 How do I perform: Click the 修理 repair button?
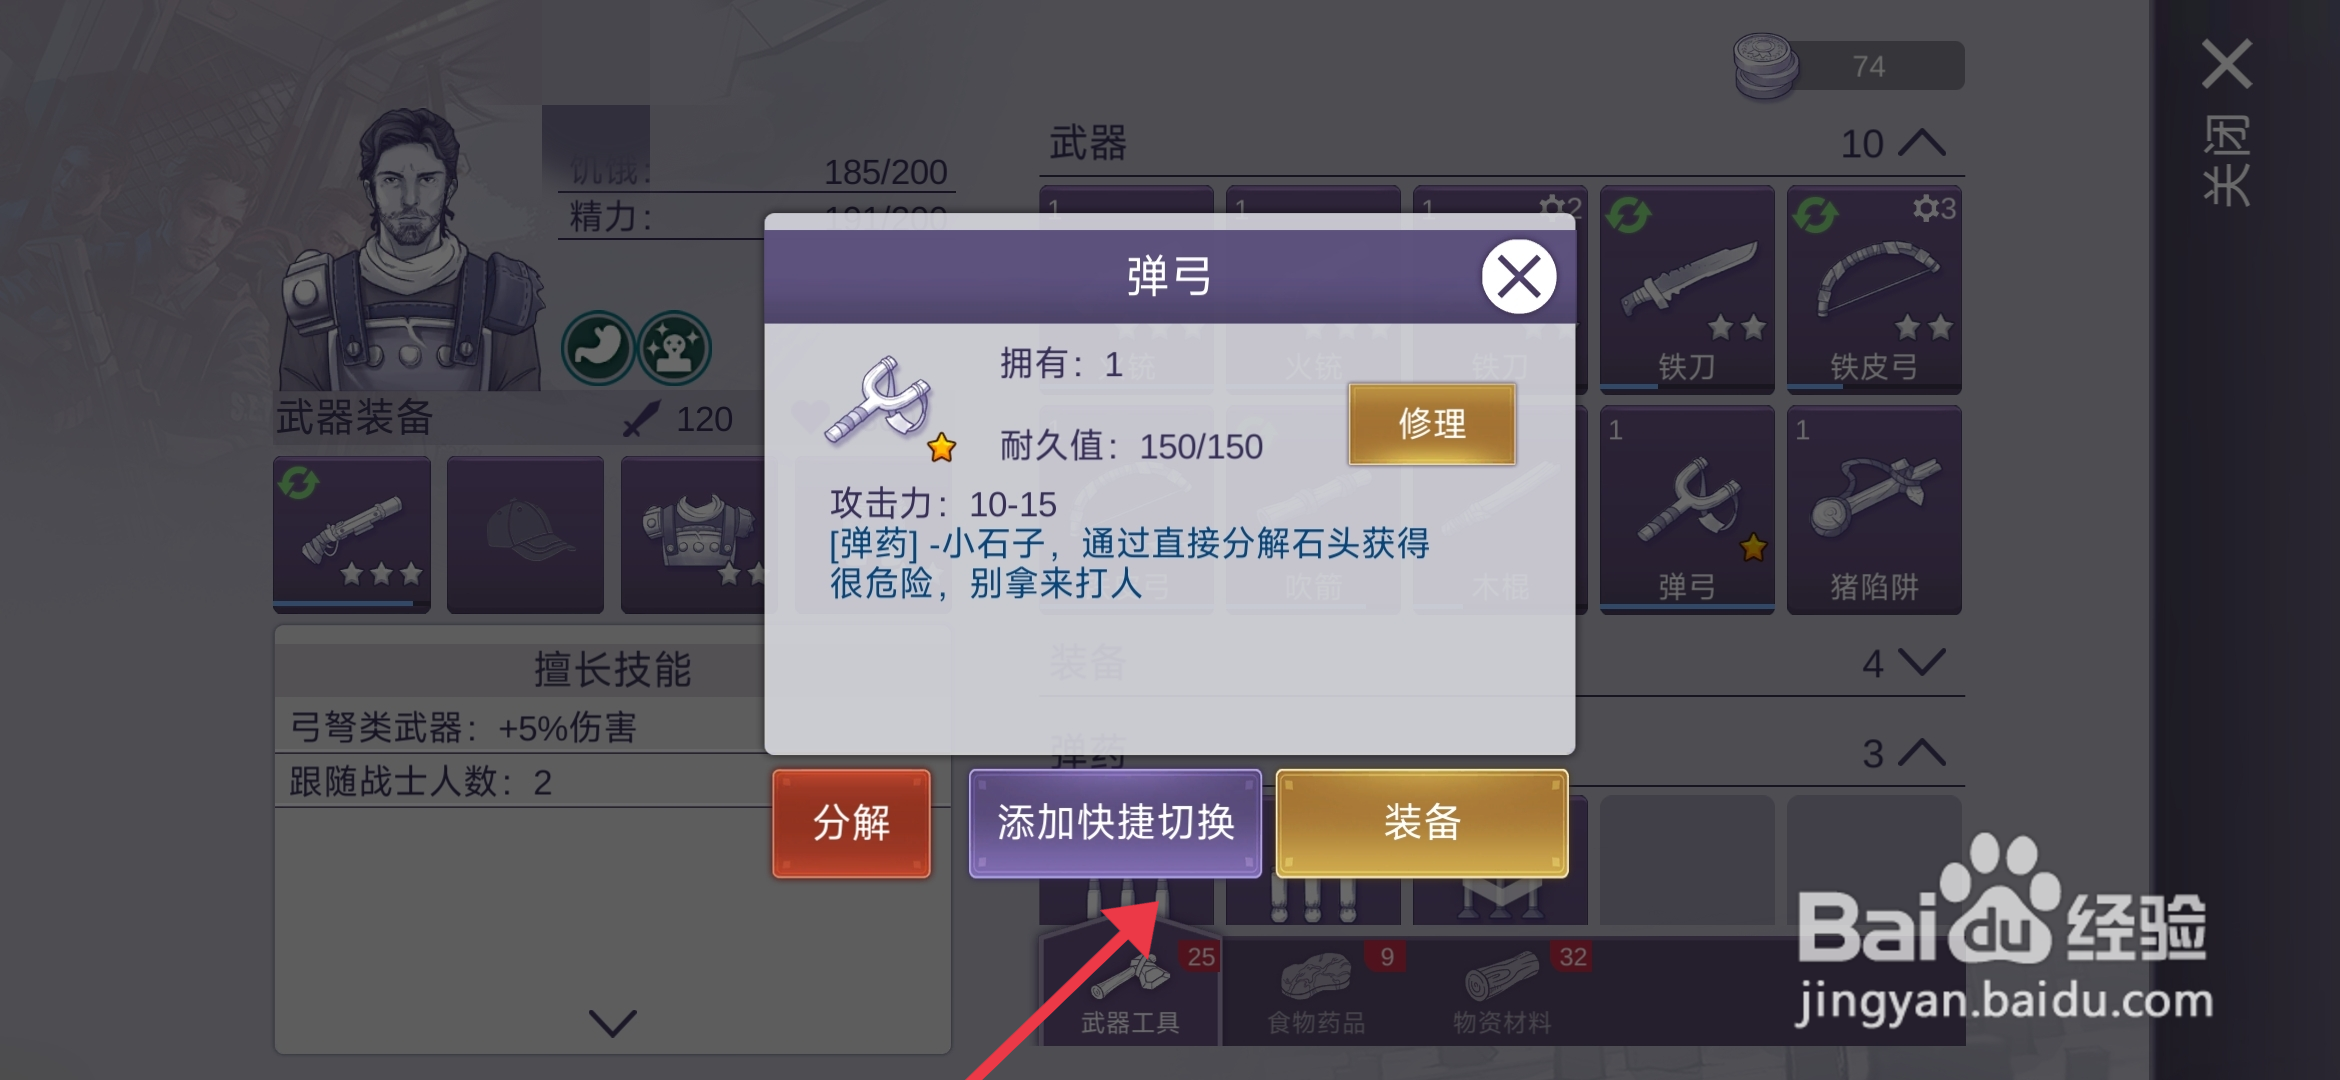coord(1432,424)
